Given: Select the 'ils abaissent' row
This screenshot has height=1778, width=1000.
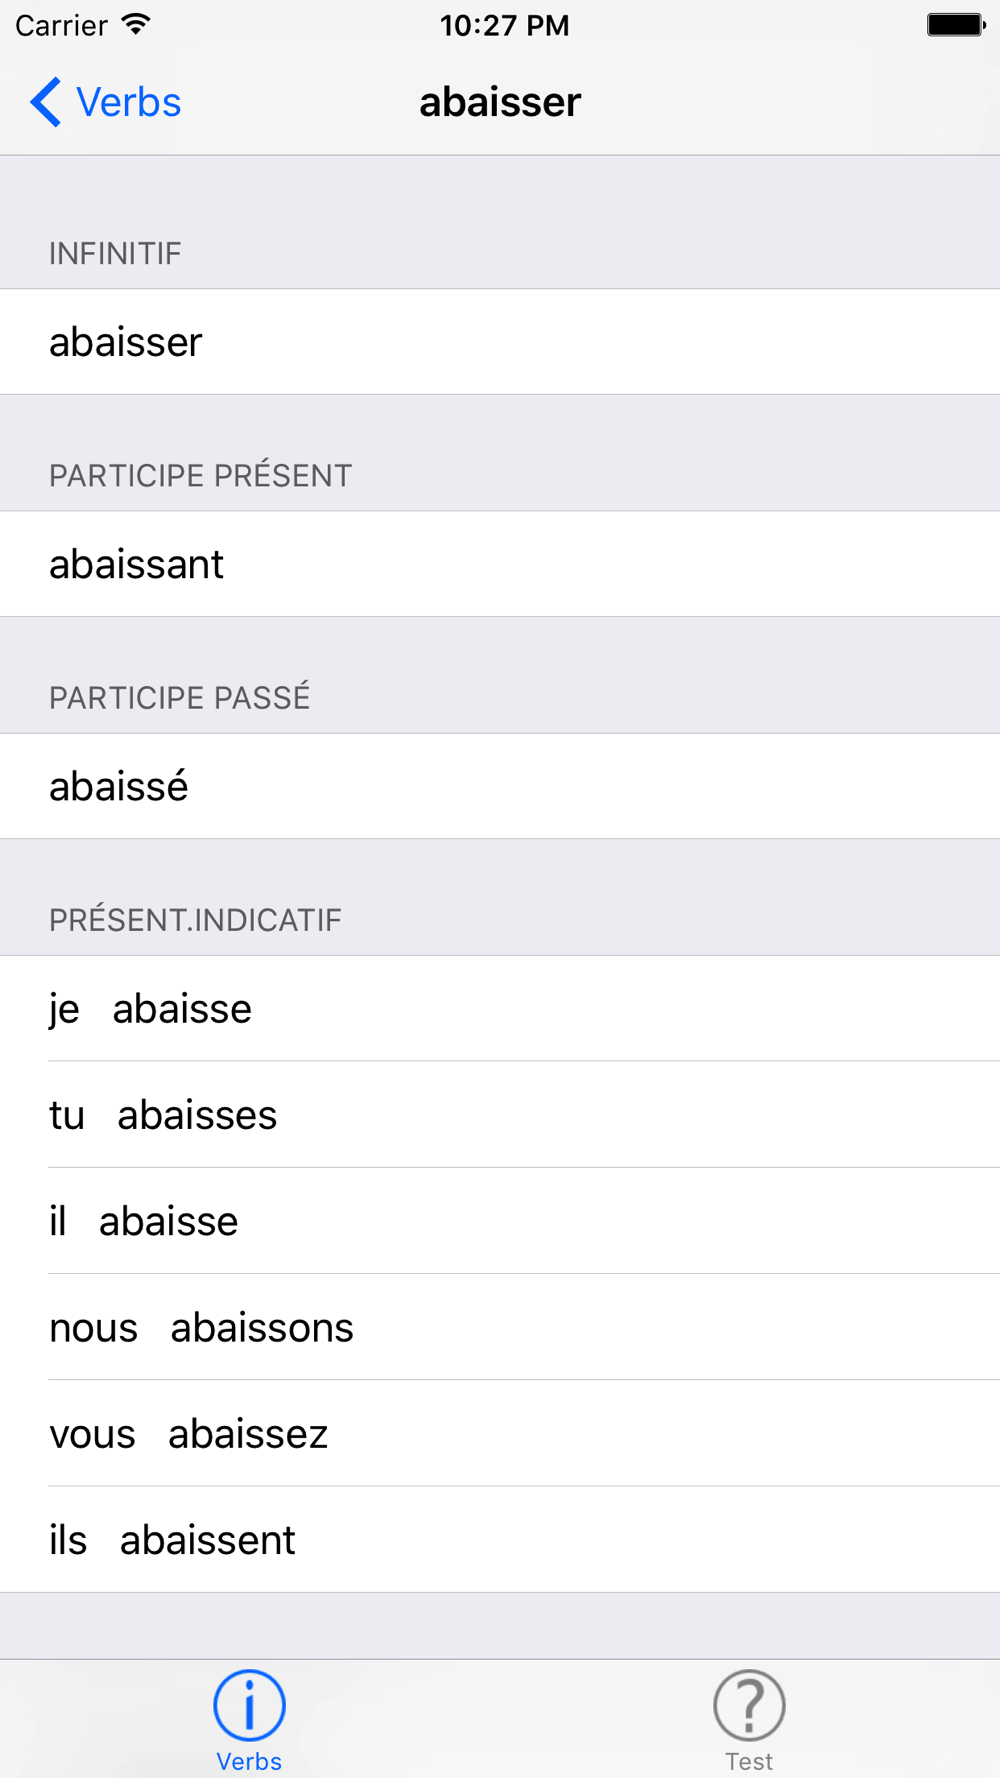Looking at the screenshot, I should click(x=500, y=1540).
